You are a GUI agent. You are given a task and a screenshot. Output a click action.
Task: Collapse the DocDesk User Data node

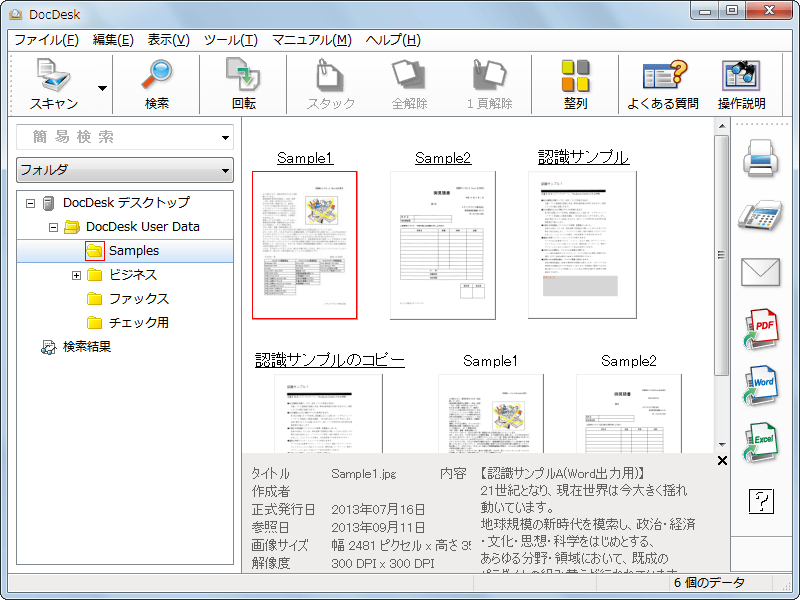tap(53, 227)
